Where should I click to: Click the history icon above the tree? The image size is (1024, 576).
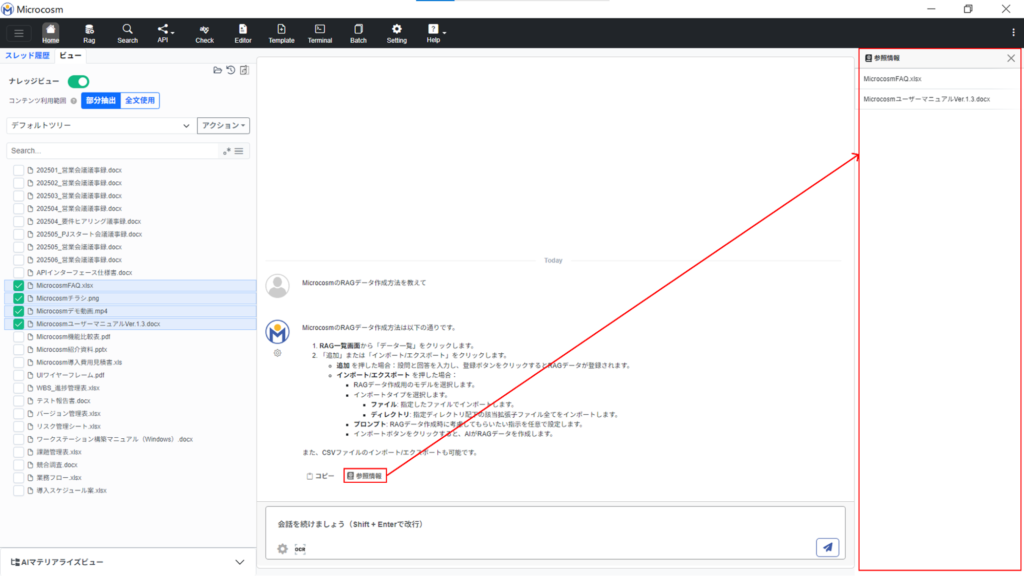point(231,70)
